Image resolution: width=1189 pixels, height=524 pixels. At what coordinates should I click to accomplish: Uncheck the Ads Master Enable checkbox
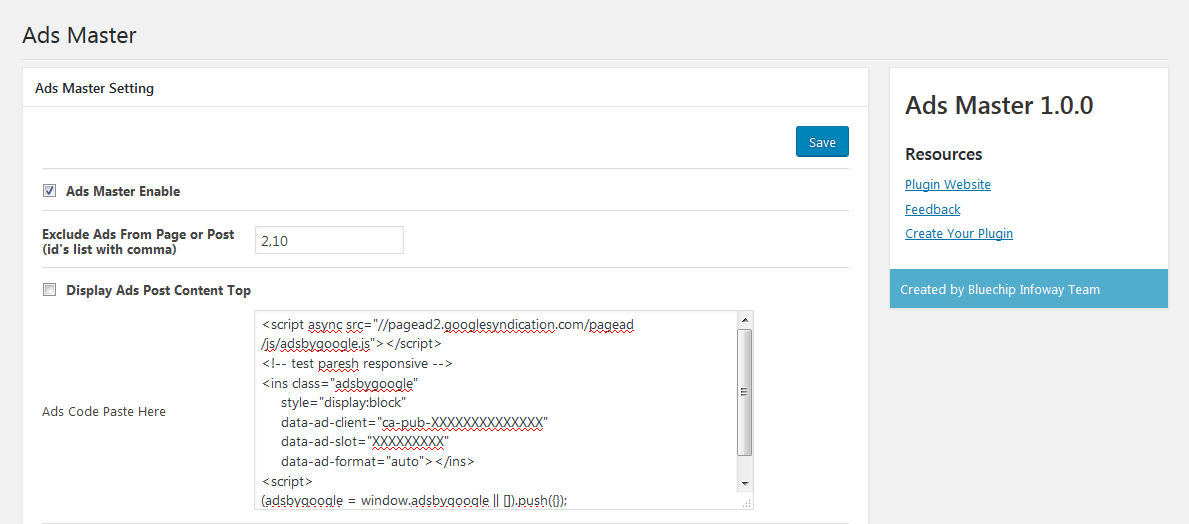[x=49, y=191]
